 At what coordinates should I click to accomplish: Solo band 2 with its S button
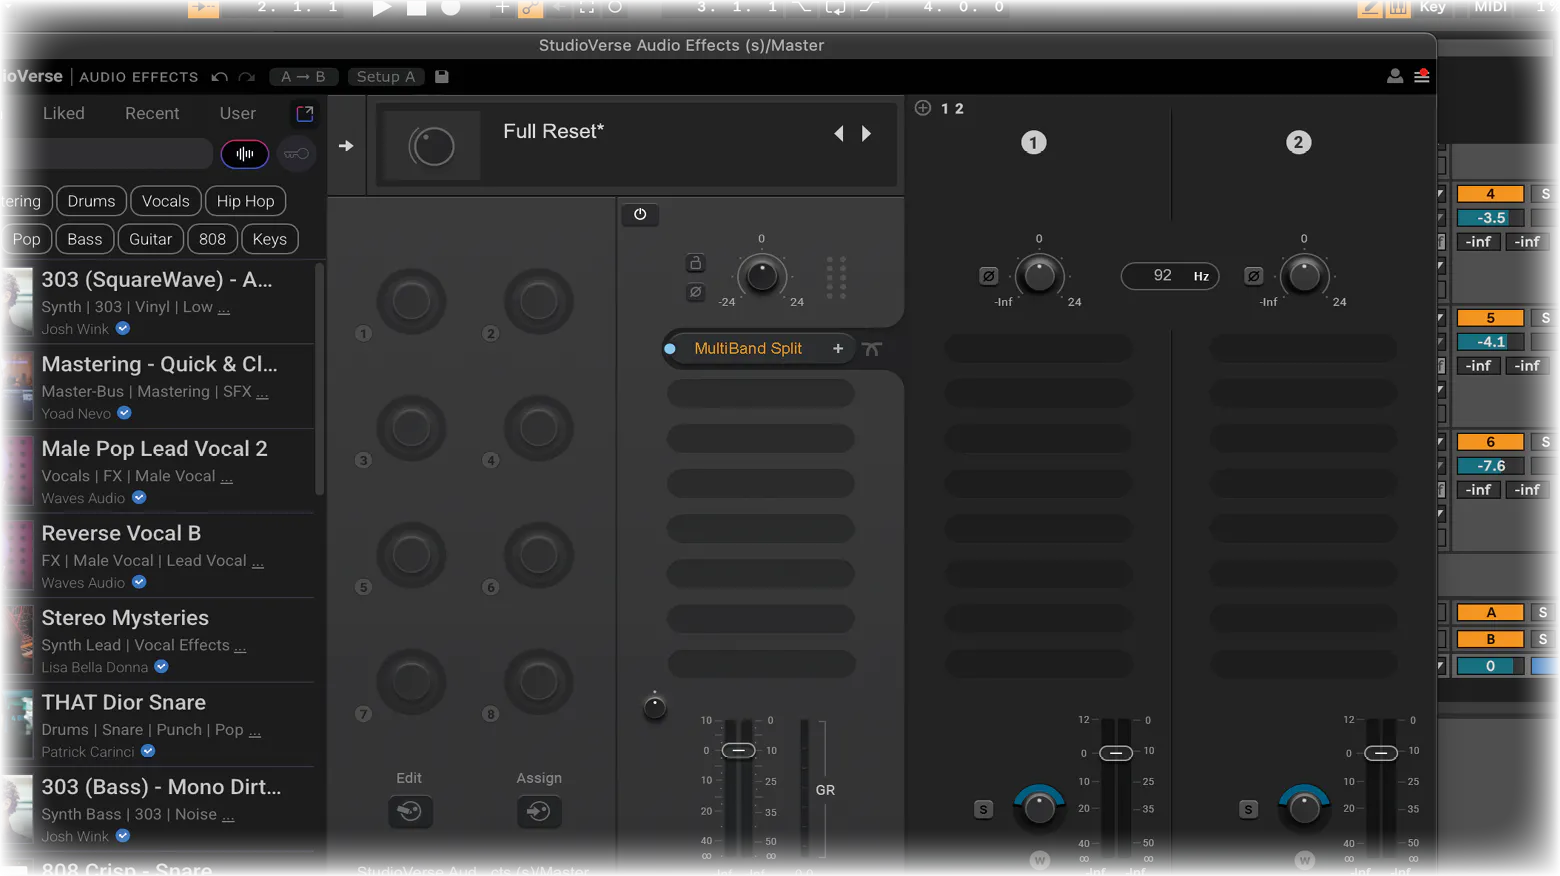tap(1248, 809)
